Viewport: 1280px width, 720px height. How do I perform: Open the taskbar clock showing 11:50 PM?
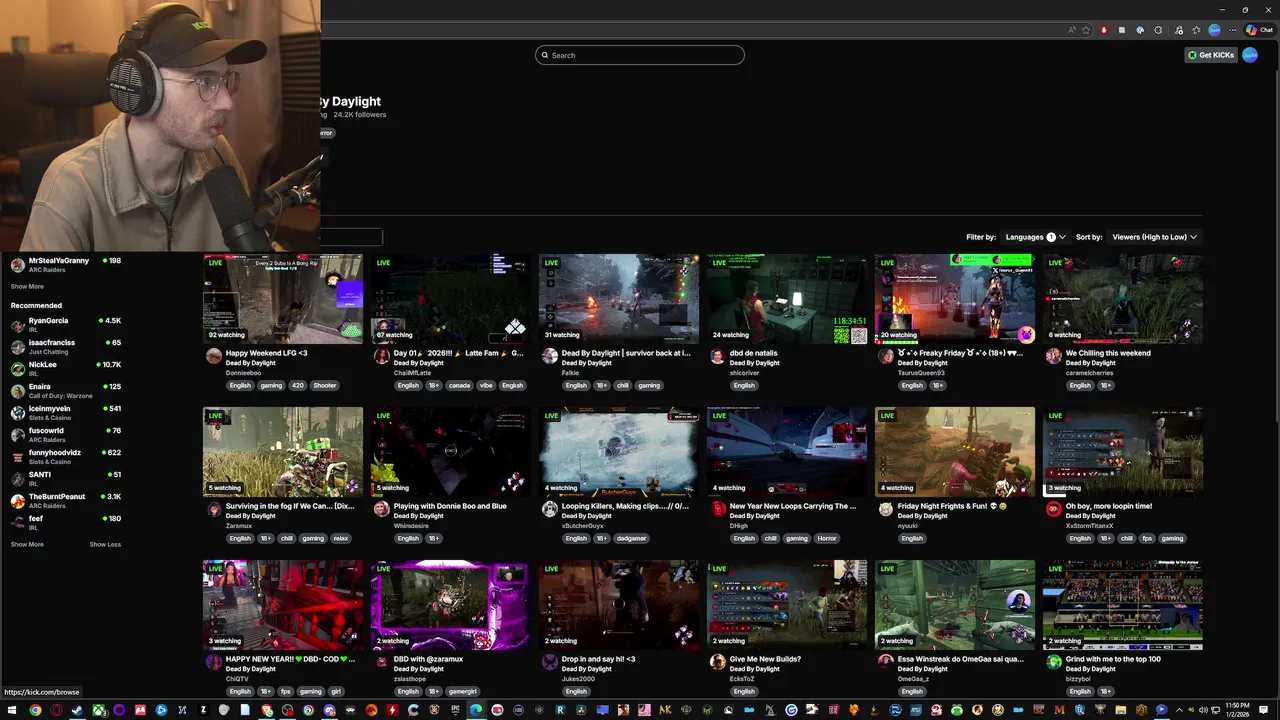(x=1237, y=710)
